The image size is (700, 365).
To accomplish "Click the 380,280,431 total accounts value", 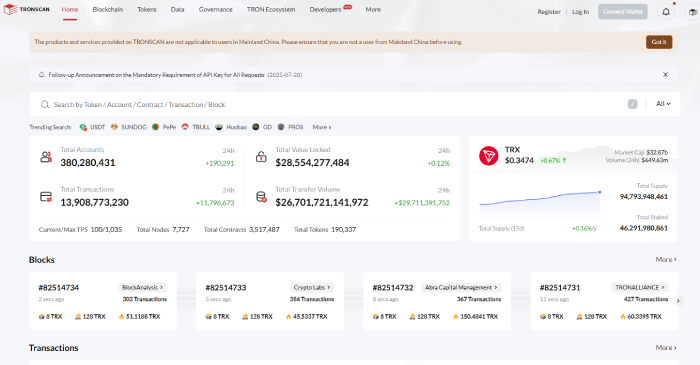I will click(x=88, y=162).
